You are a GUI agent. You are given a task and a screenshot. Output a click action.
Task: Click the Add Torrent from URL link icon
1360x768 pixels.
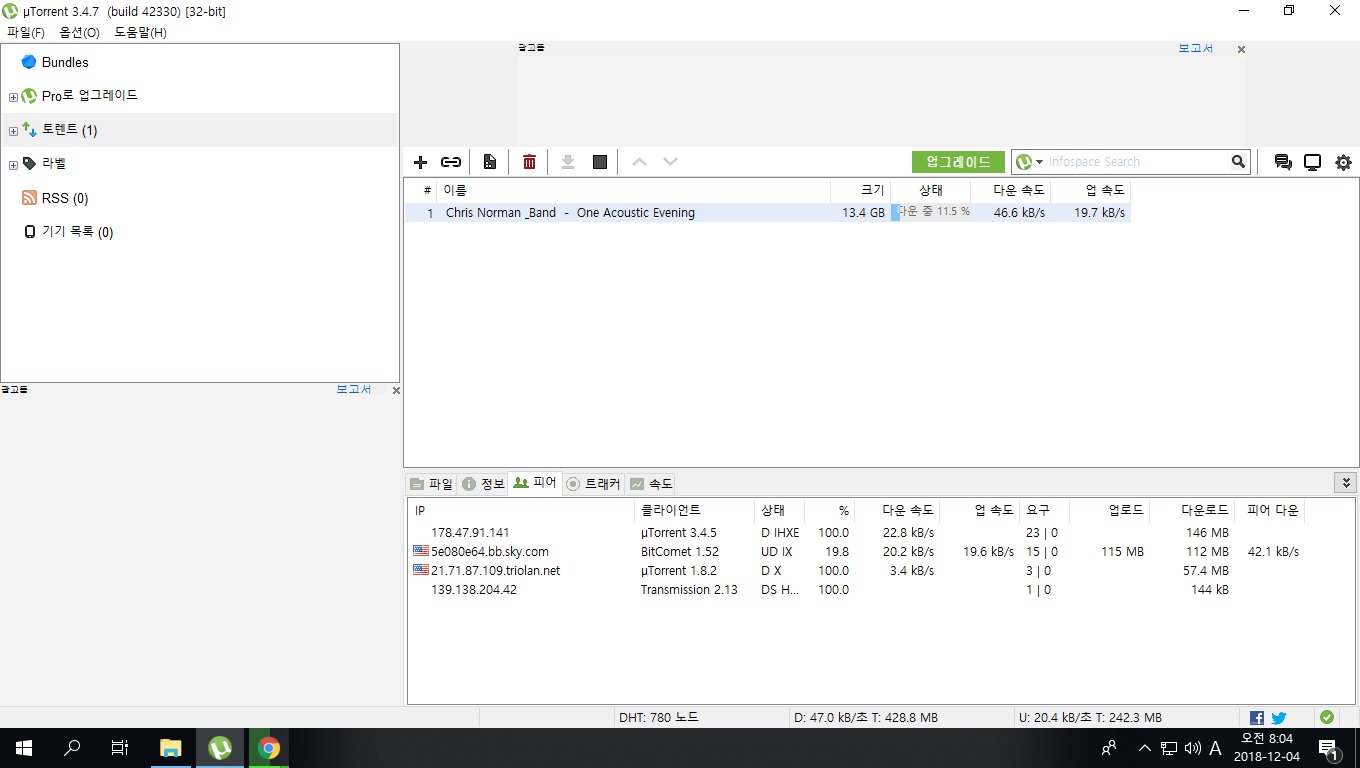pos(451,162)
